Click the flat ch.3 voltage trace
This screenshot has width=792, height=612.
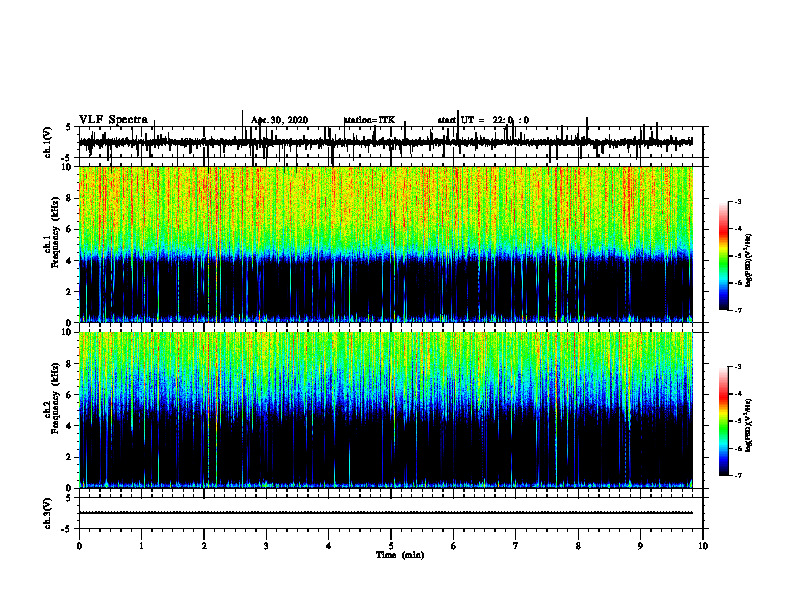coord(386,513)
